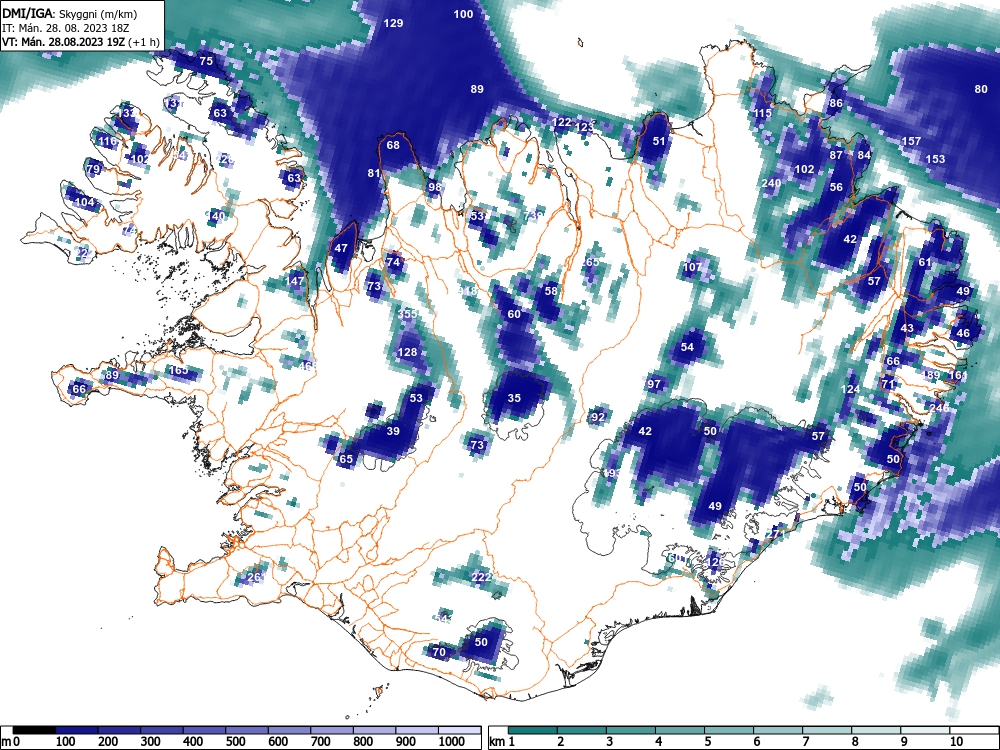Select the 'IT: Mán. 28. 08. 2023 18Z' line
This screenshot has height=750, width=1000.
[x=66, y=28]
